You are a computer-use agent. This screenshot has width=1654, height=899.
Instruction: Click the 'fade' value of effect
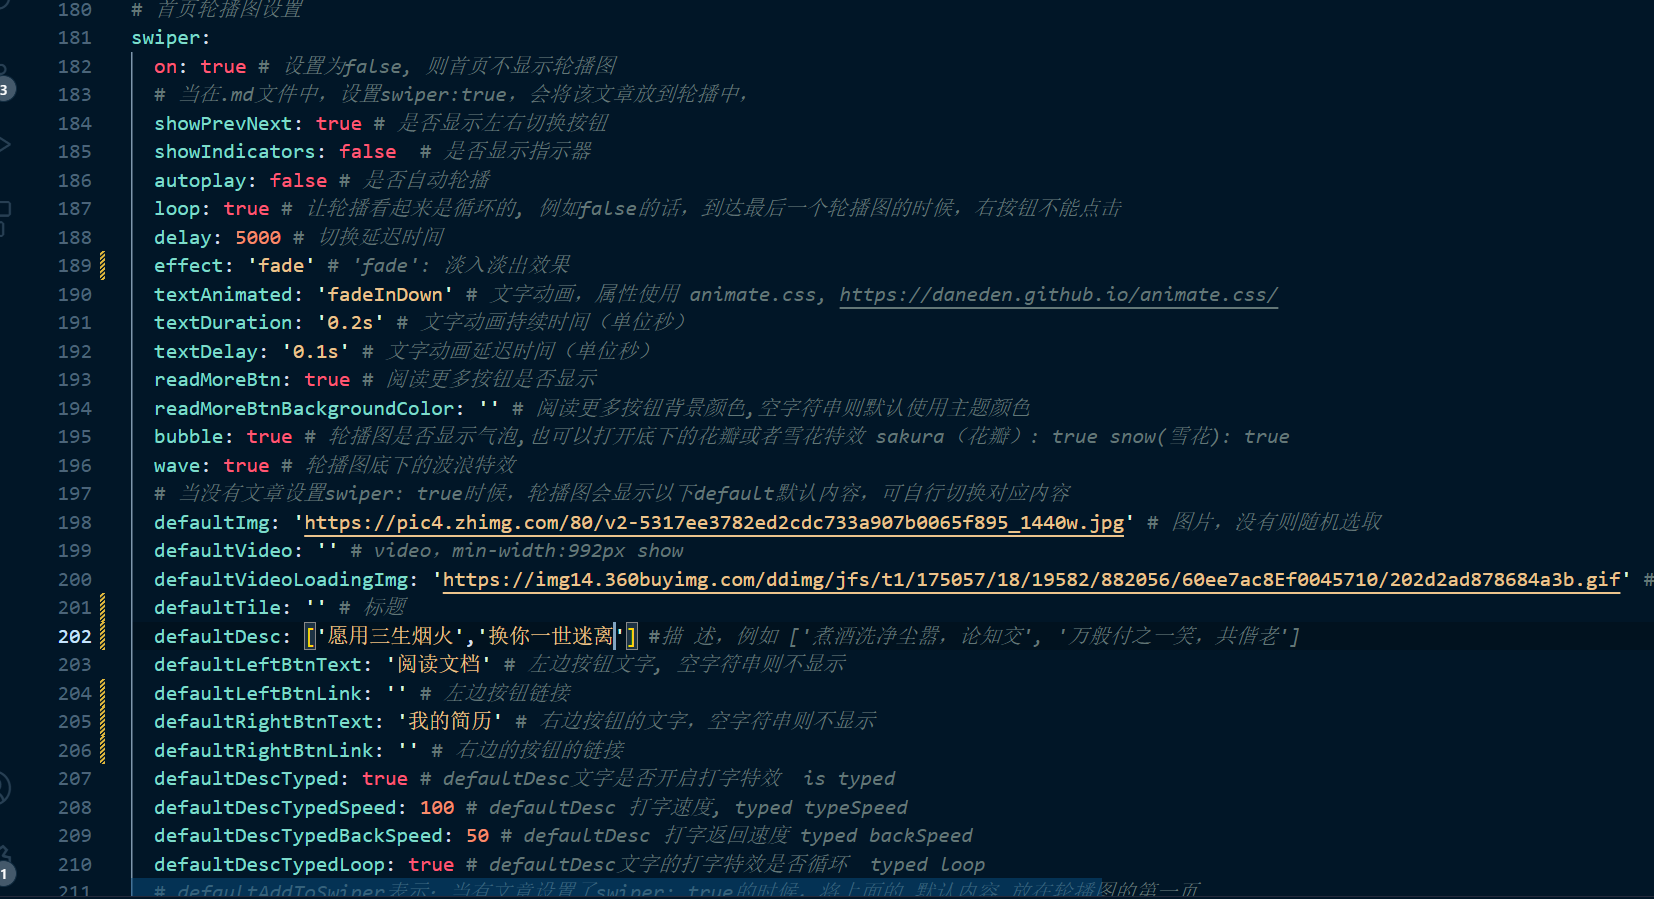point(281,266)
